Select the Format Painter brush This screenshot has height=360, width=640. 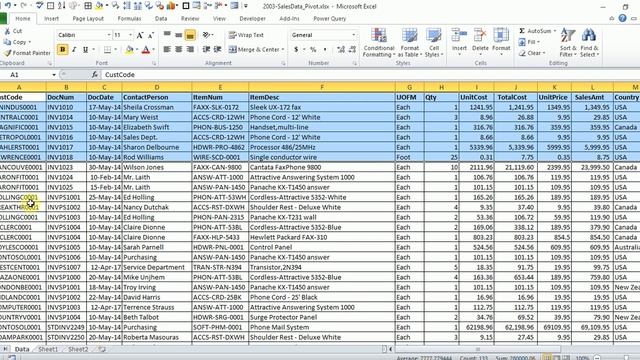click(7, 53)
